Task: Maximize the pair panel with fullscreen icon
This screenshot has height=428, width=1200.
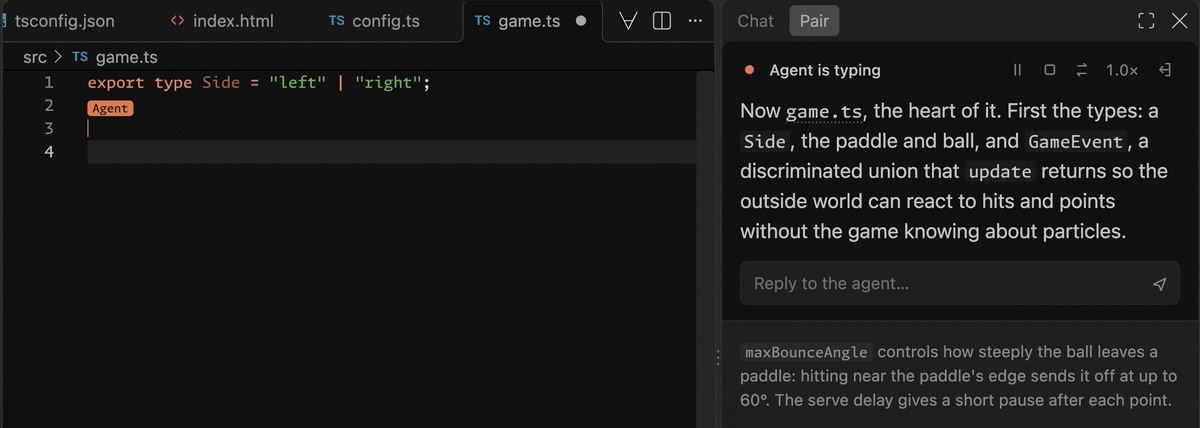Action: pos(1146,21)
